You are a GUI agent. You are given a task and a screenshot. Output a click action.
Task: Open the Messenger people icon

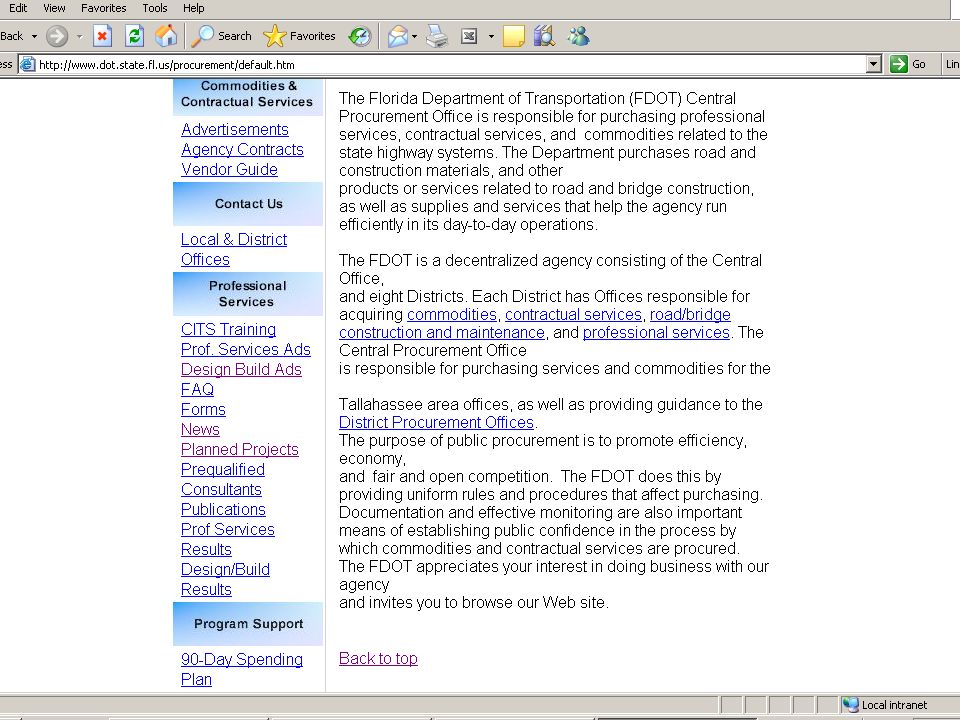(578, 36)
